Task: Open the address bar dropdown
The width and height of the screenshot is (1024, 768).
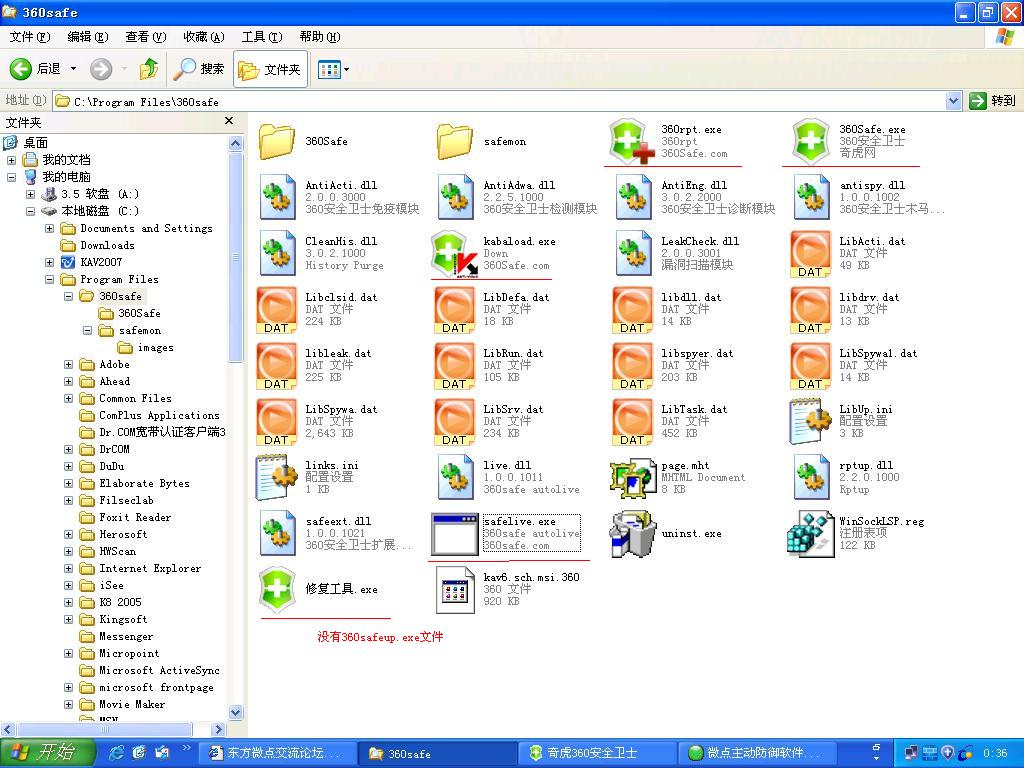Action: click(x=953, y=101)
